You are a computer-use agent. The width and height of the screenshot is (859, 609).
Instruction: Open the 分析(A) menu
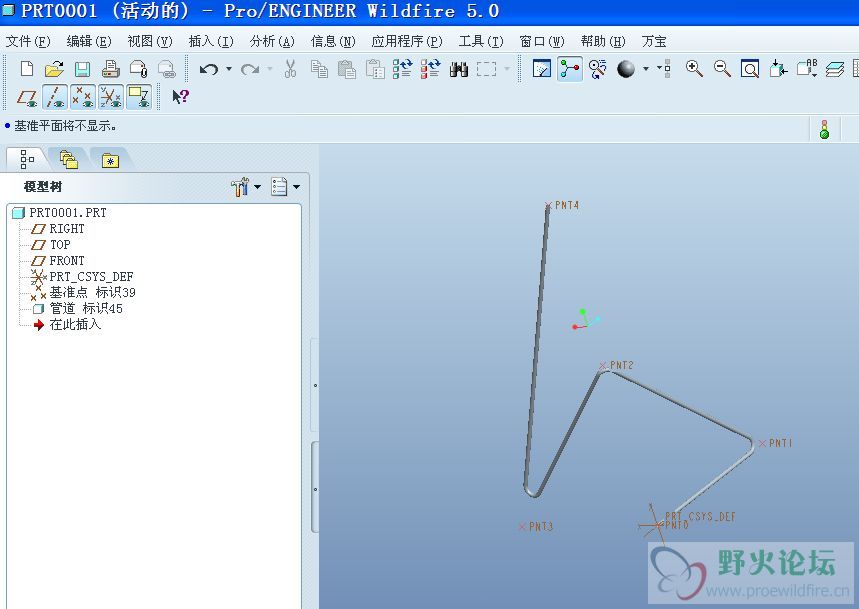[x=272, y=41]
